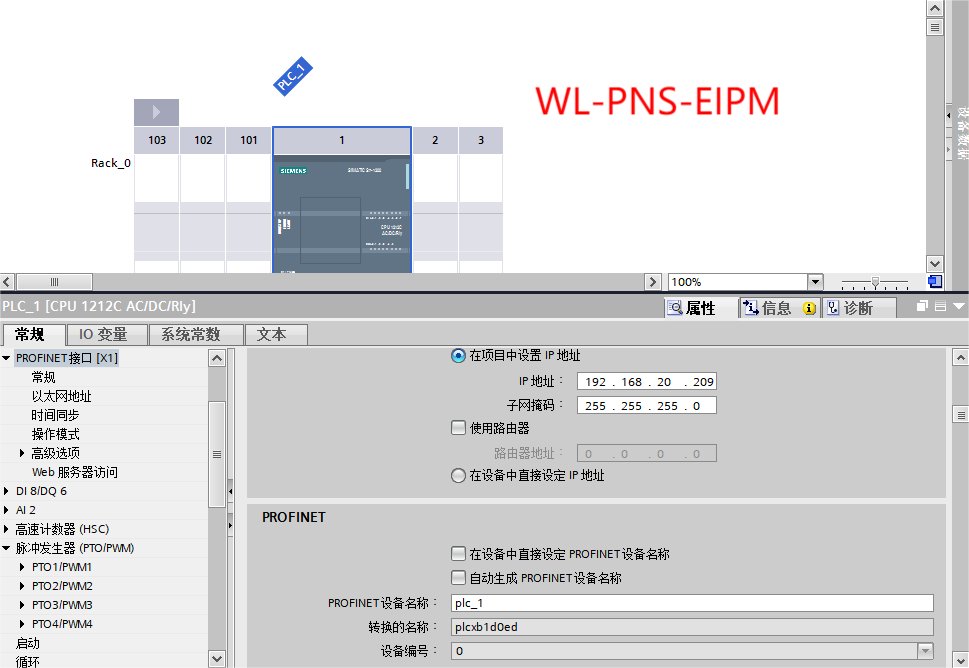Click the 子网掩码 subnet mask field
Image resolution: width=969 pixels, height=668 pixels.
coord(646,405)
